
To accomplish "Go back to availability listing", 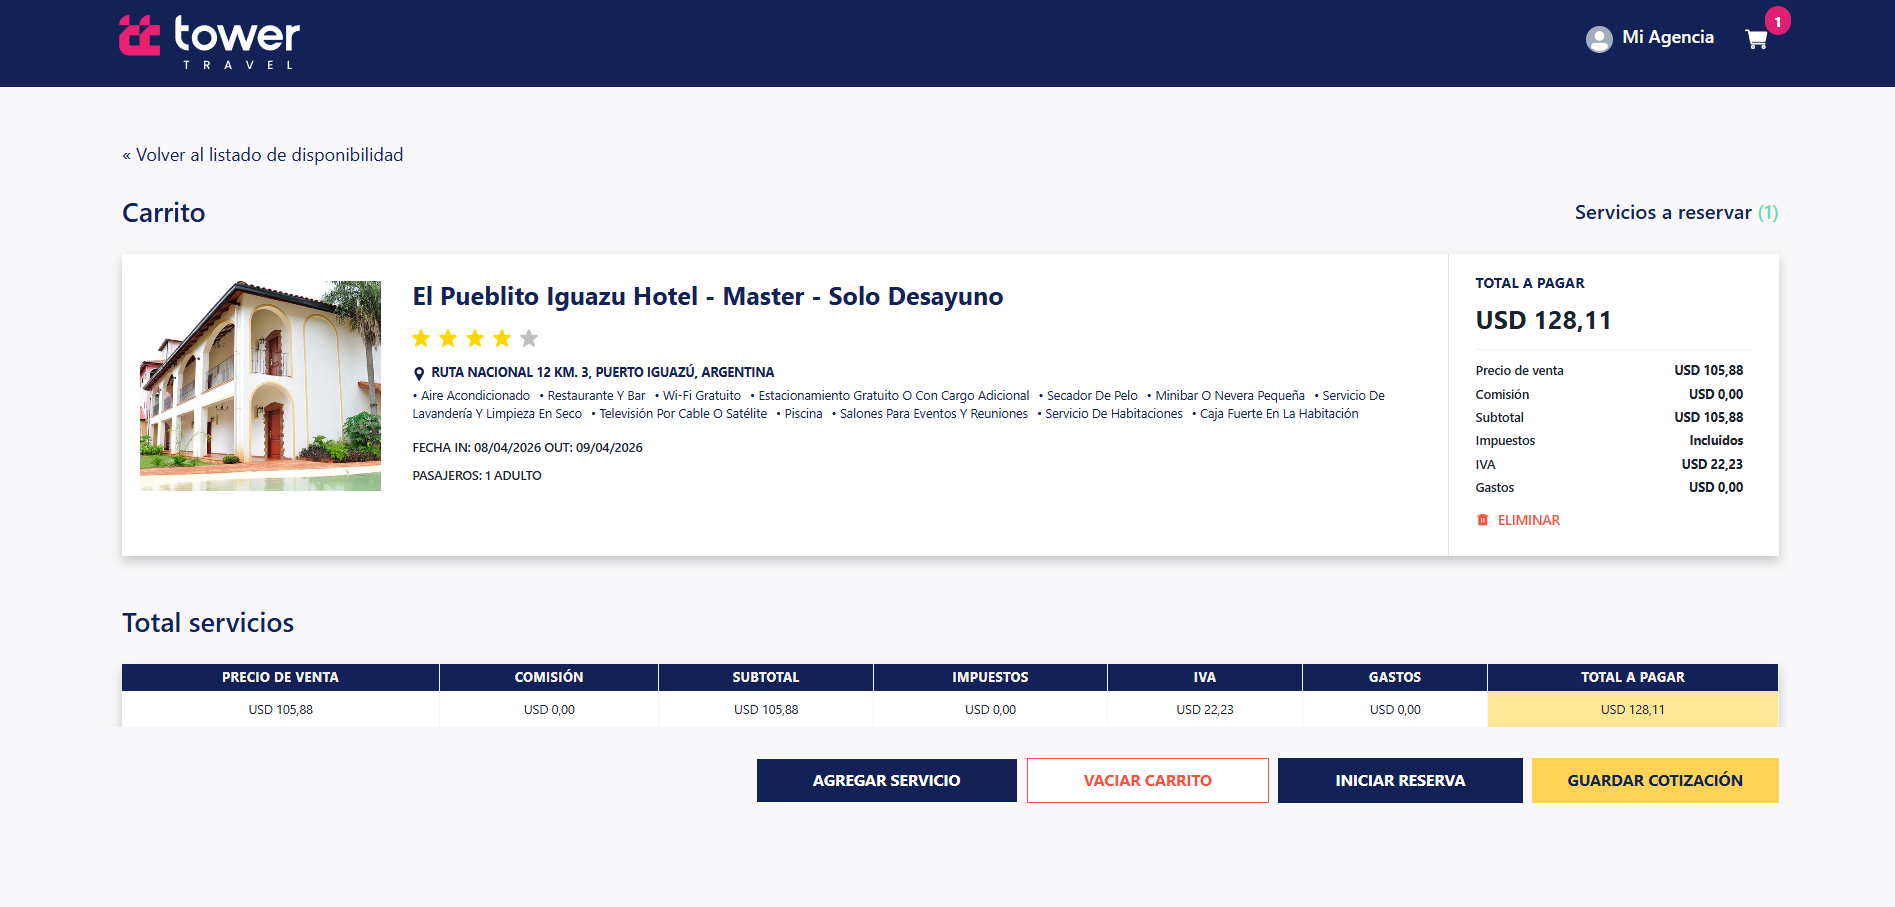I will pyautogui.click(x=263, y=155).
